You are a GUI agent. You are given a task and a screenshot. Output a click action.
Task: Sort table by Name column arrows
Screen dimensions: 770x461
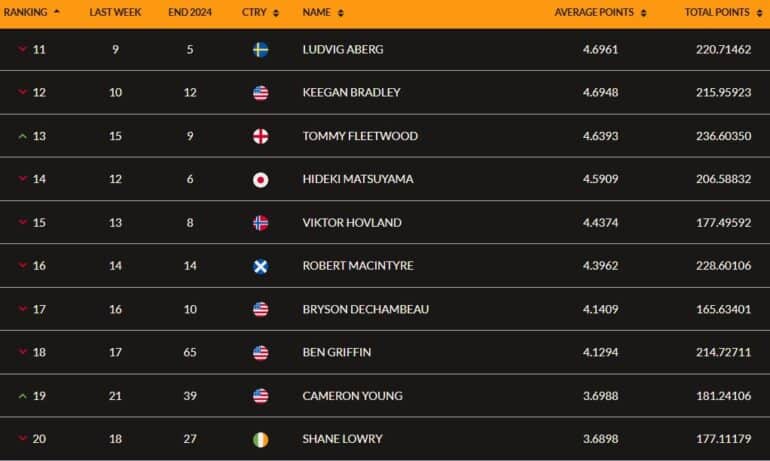(340, 13)
